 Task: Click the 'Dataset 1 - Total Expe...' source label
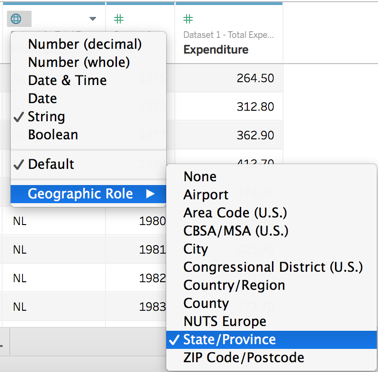[229, 35]
